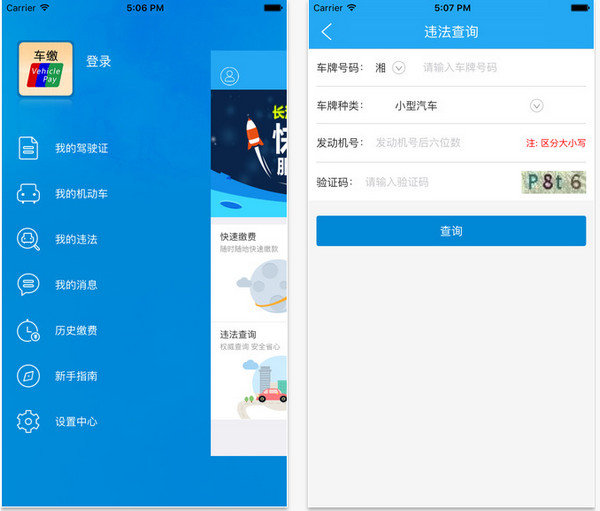This screenshot has width=600, height=511.
Task: Click the 发动机号 field label
Action: tap(339, 143)
